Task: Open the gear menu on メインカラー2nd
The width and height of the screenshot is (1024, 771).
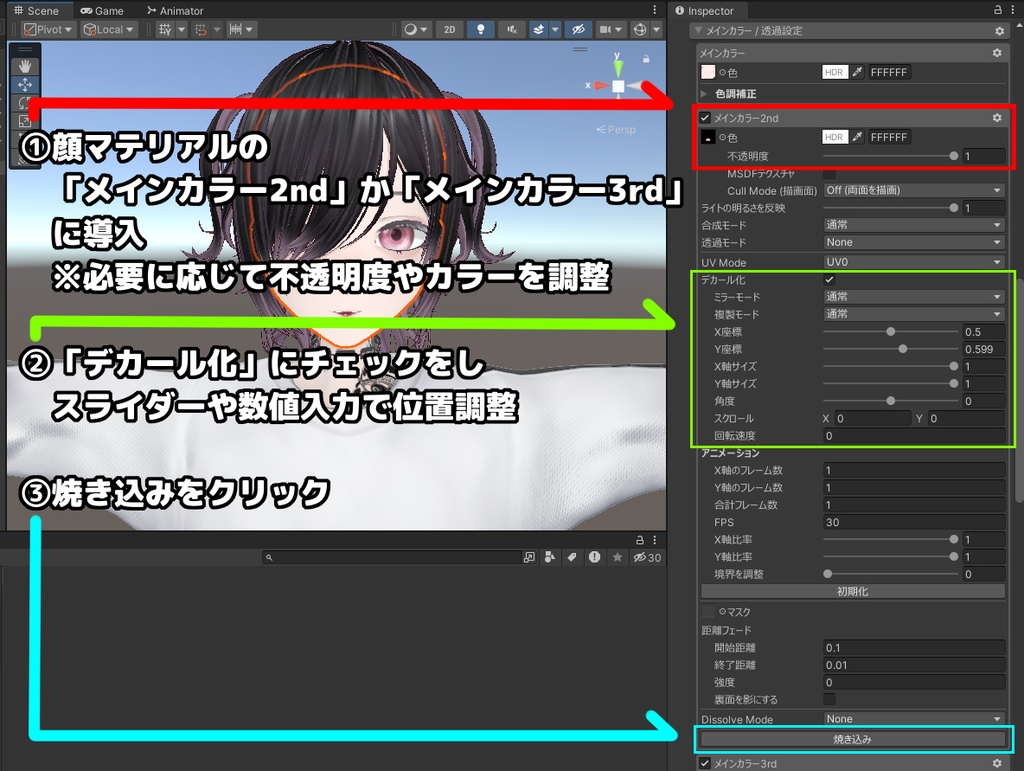Action: click(x=996, y=117)
